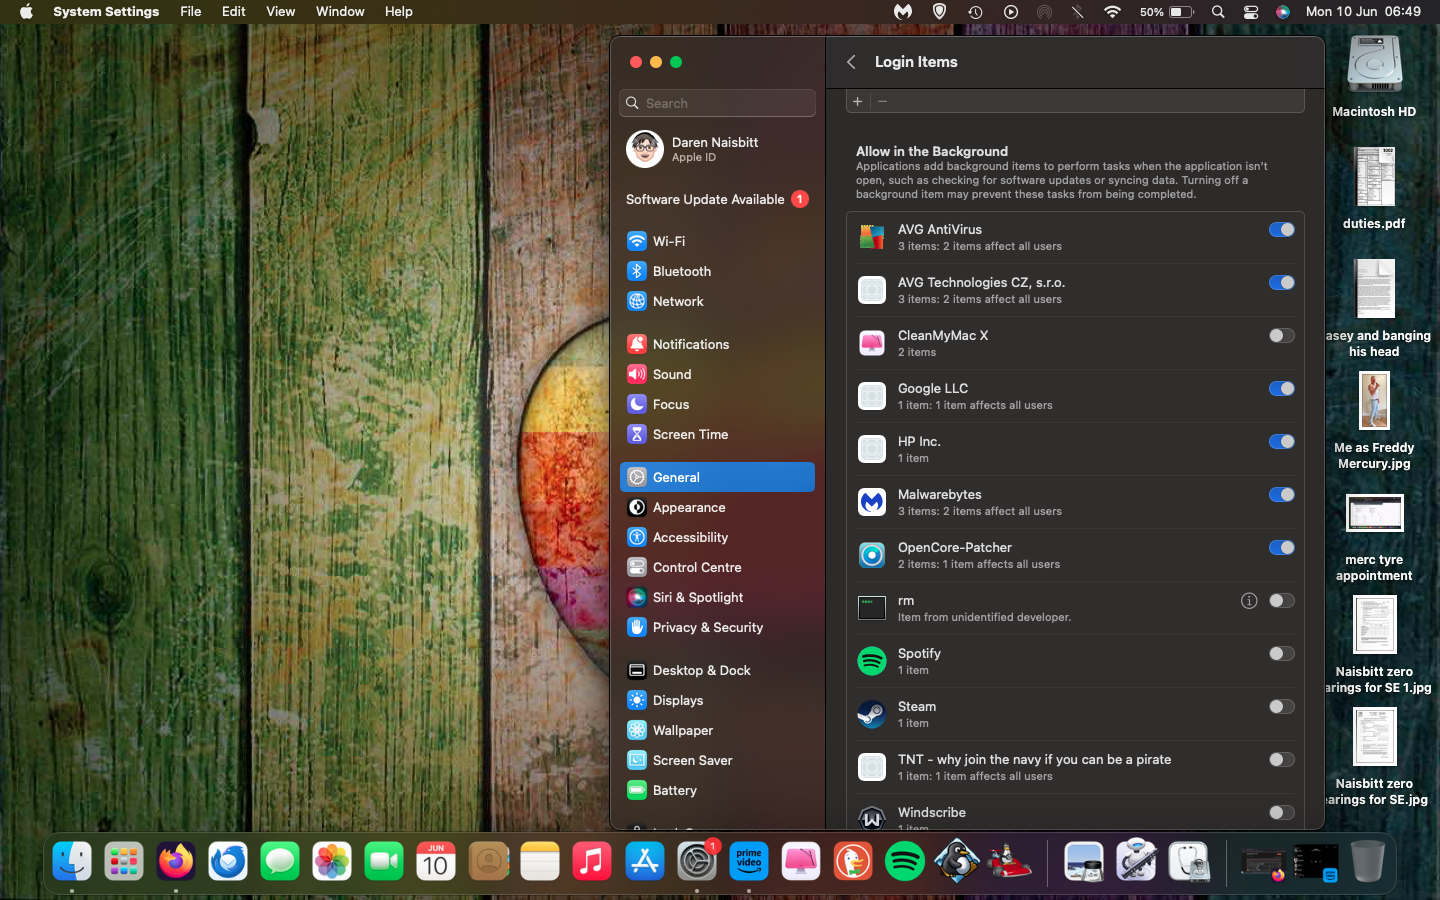Open Software Update Available notice

click(x=717, y=199)
